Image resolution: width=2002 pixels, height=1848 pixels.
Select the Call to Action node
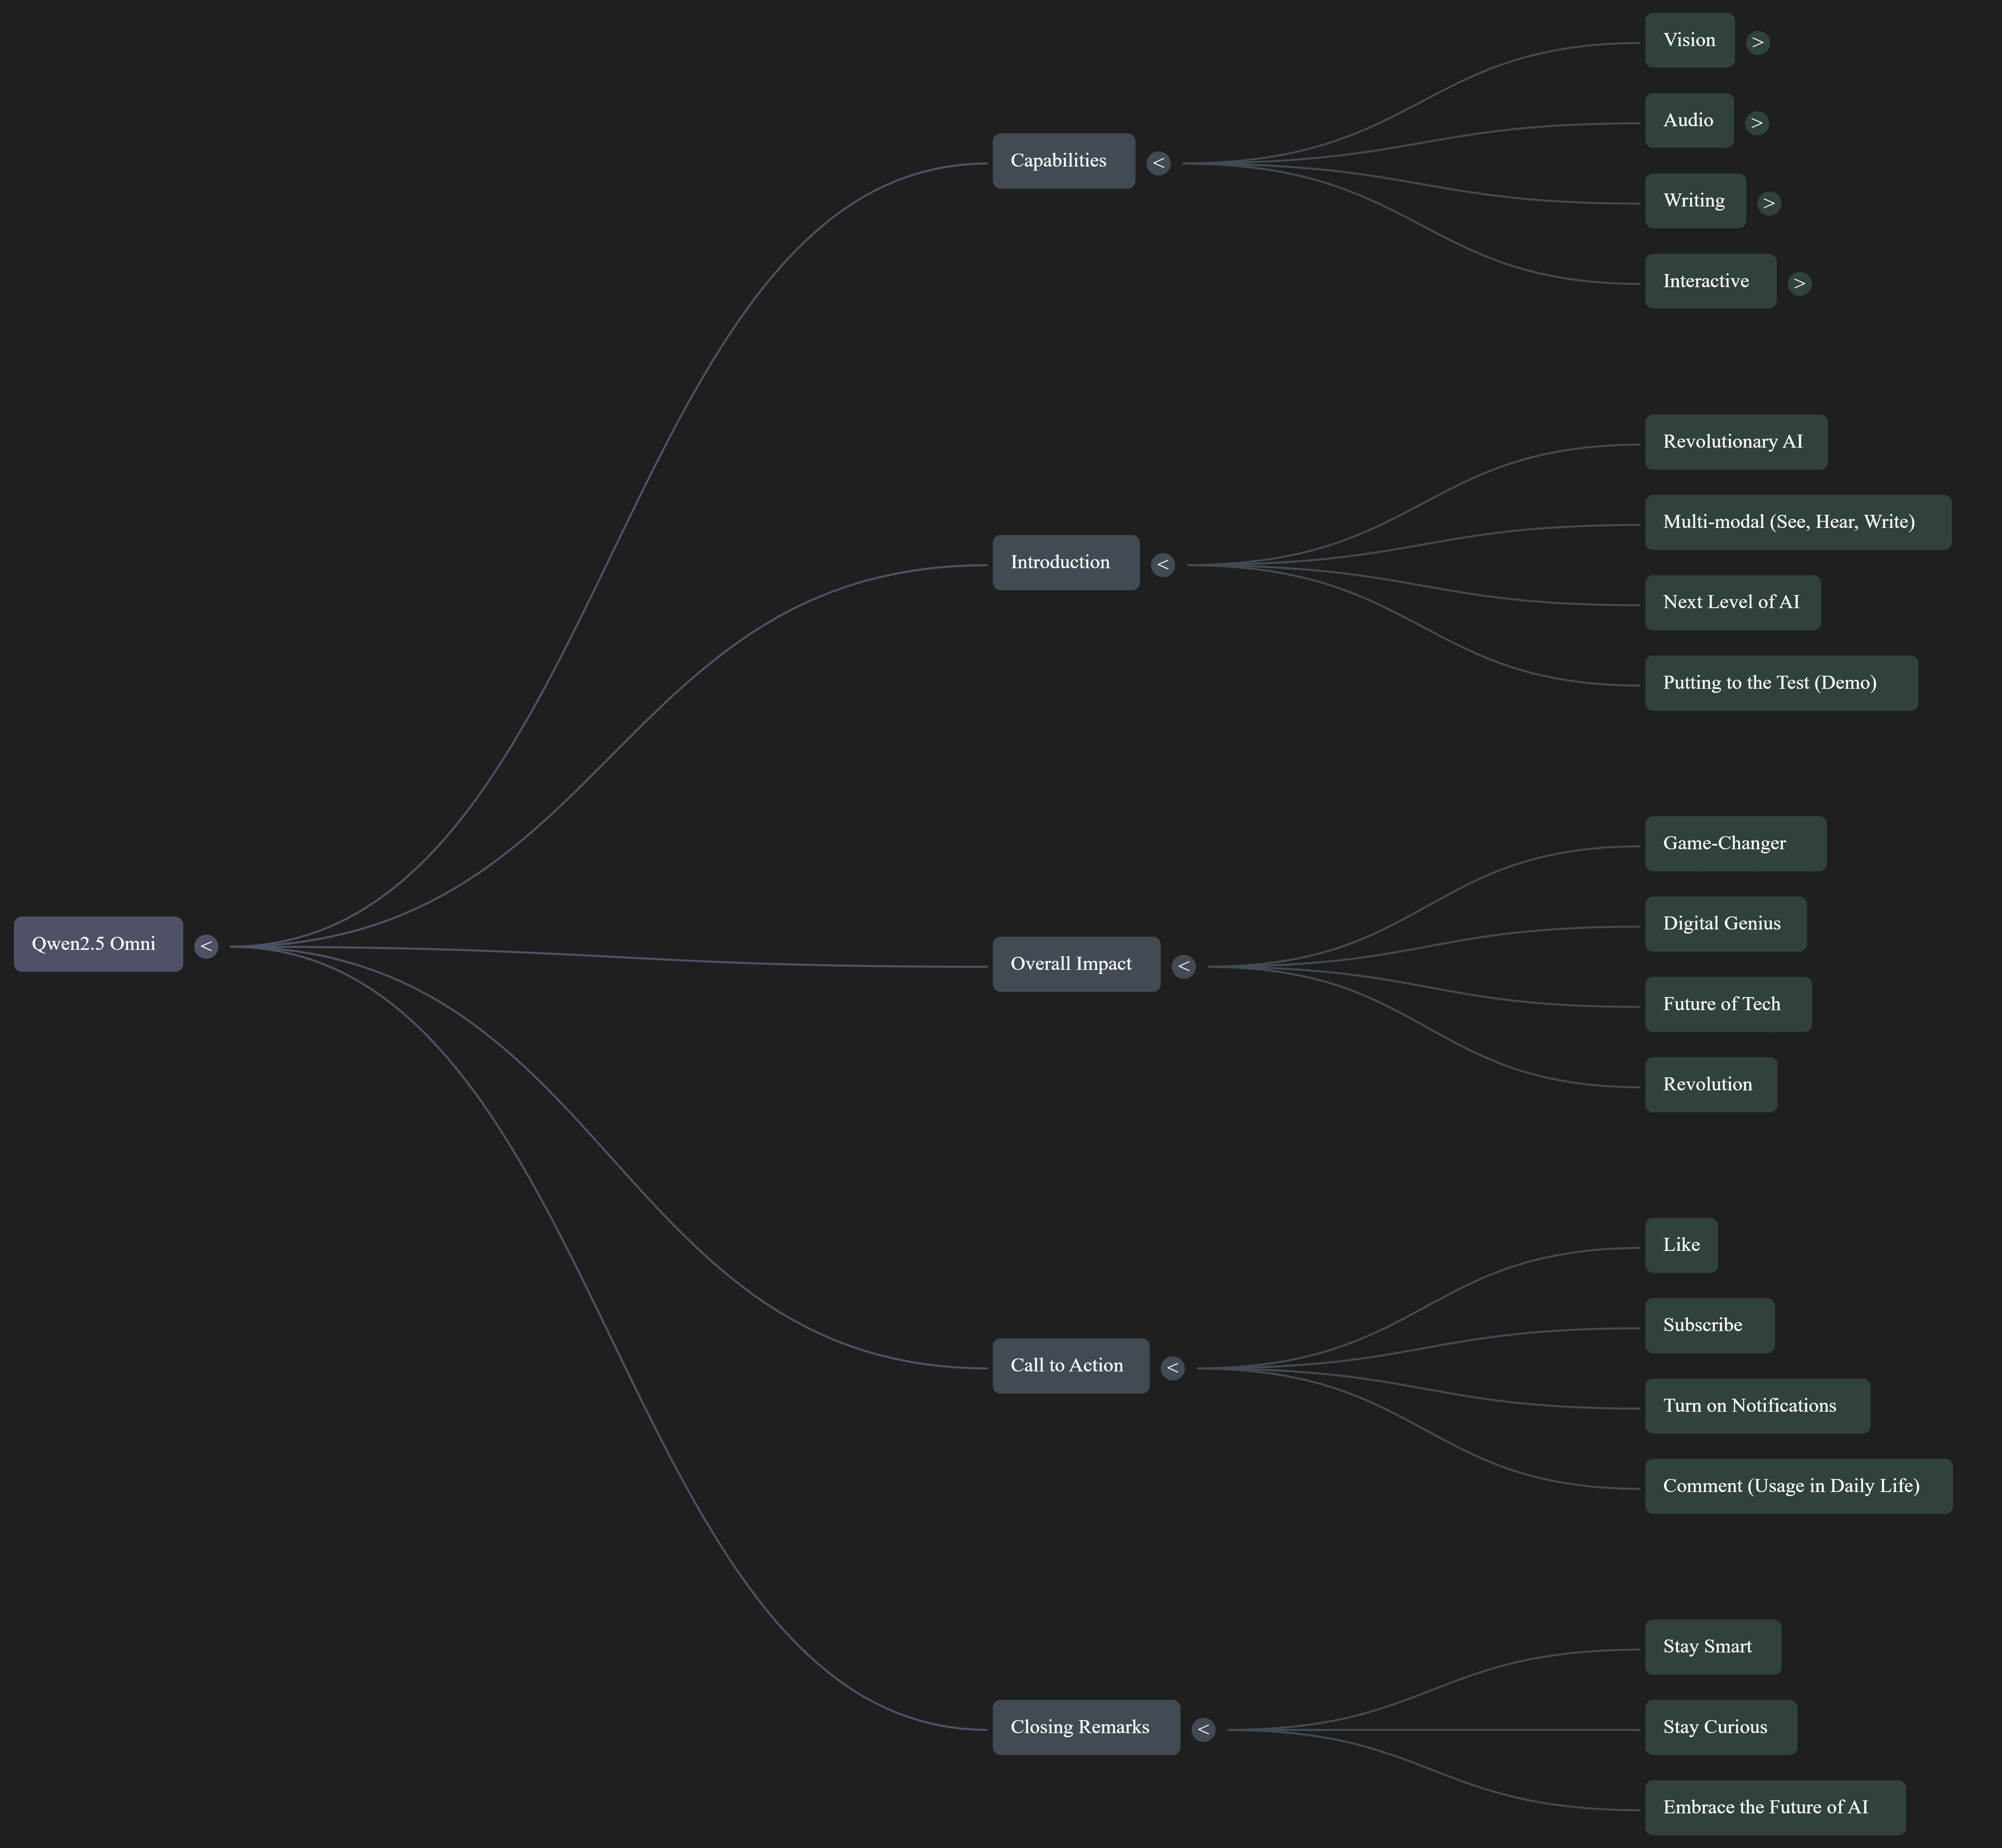pyautogui.click(x=1071, y=1366)
